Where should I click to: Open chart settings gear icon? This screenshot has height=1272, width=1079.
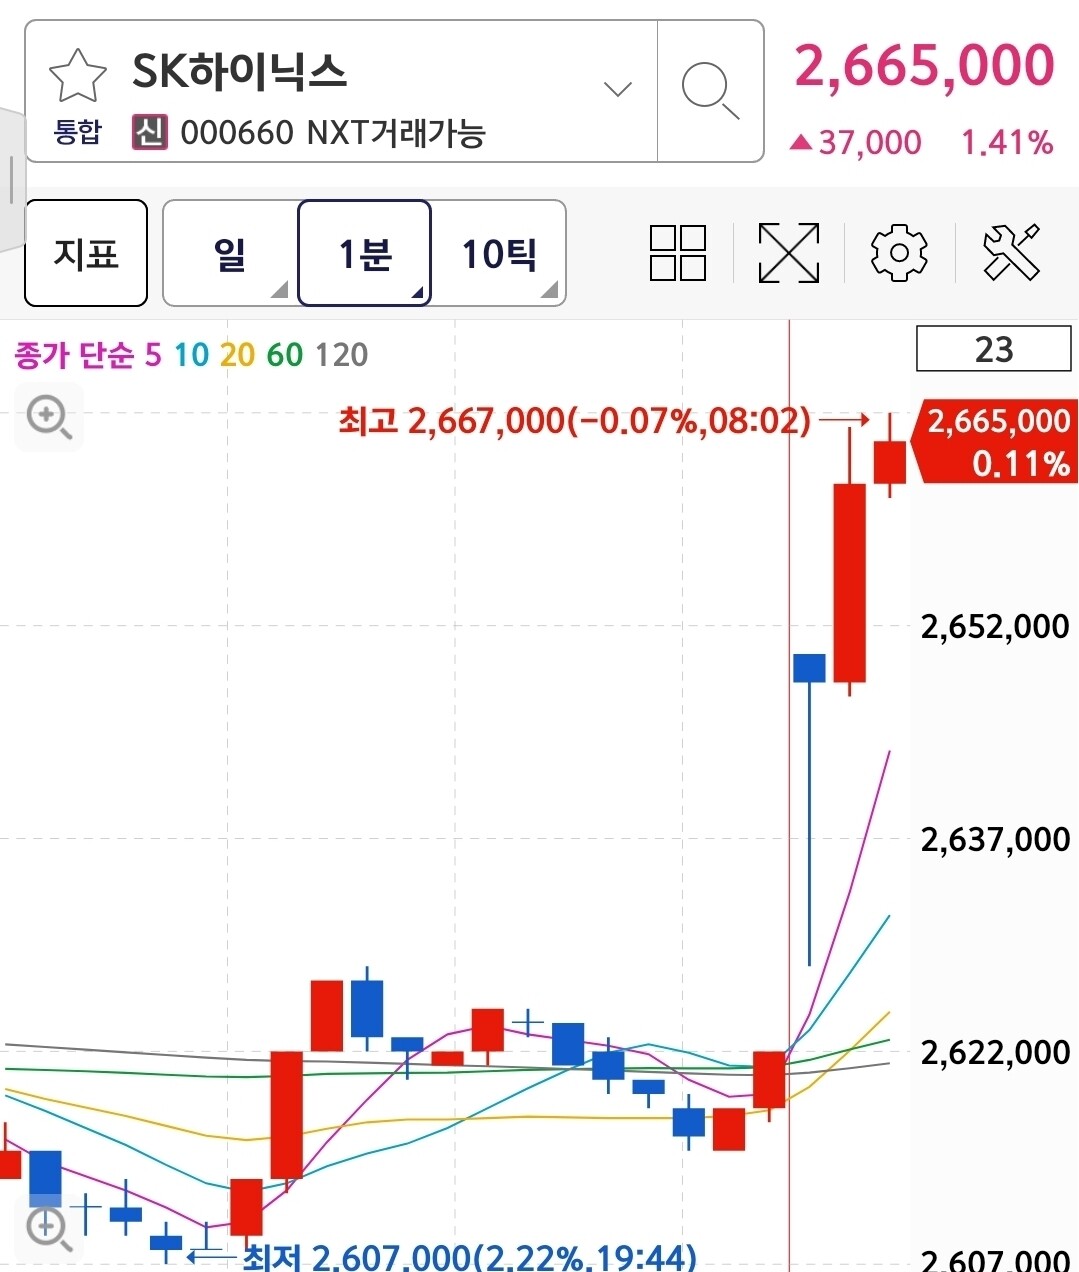899,253
